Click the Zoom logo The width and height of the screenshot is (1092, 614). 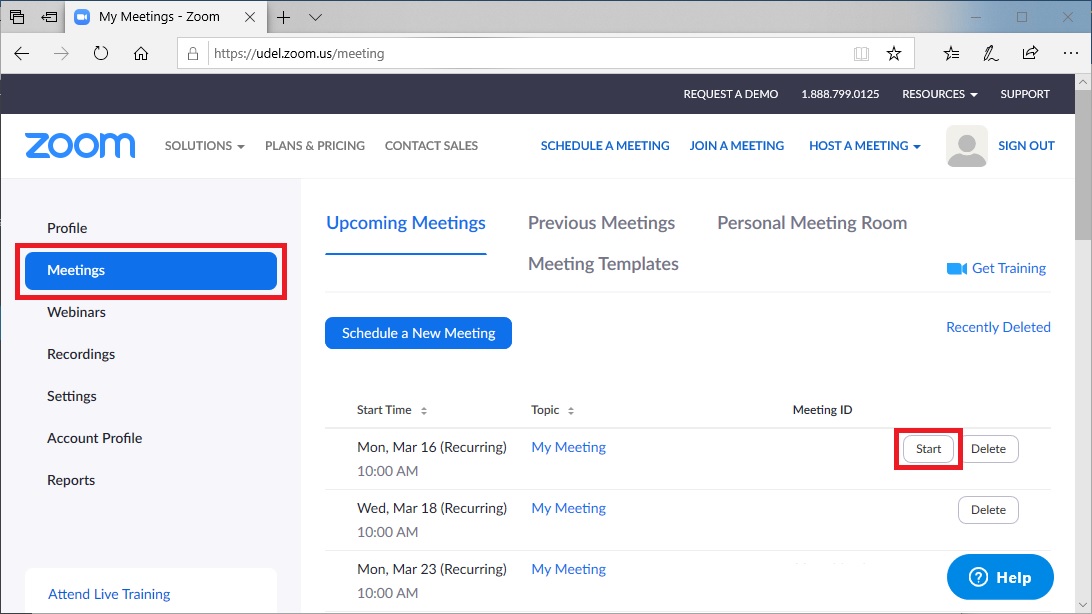[x=80, y=145]
